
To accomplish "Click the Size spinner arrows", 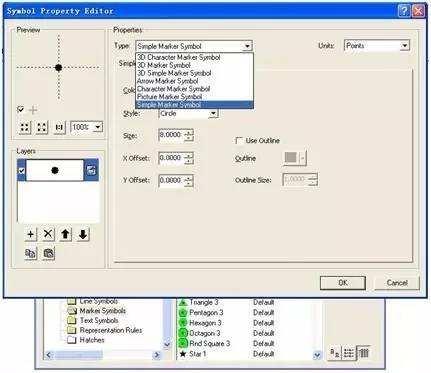I will click(189, 135).
